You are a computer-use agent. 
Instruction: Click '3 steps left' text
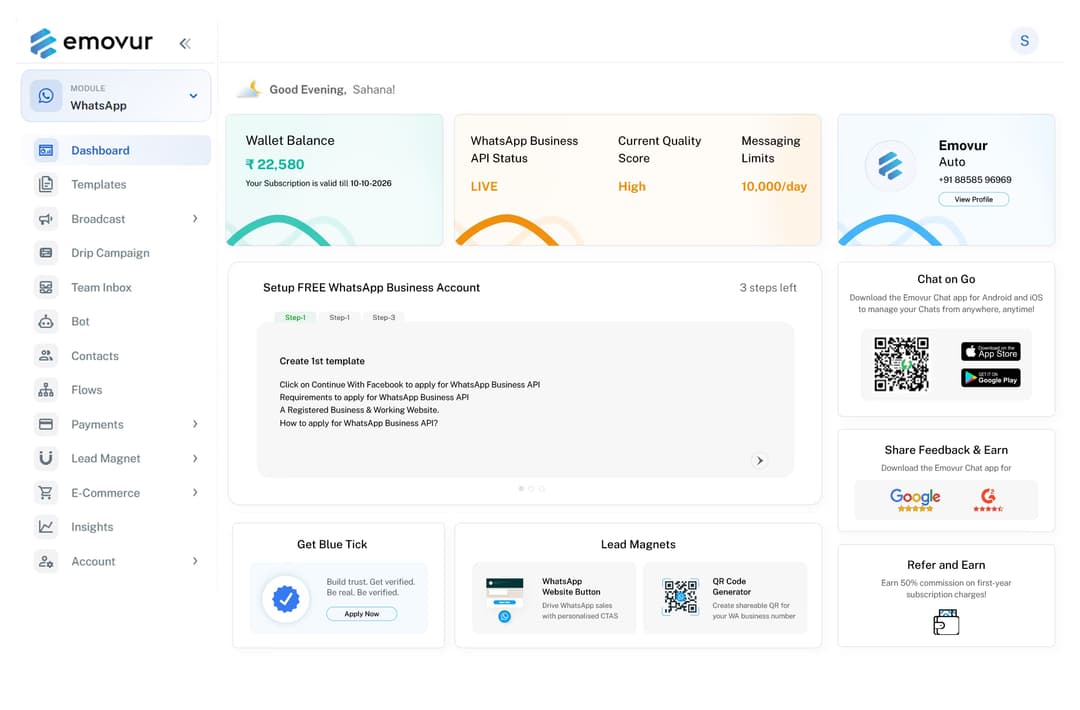tap(768, 288)
